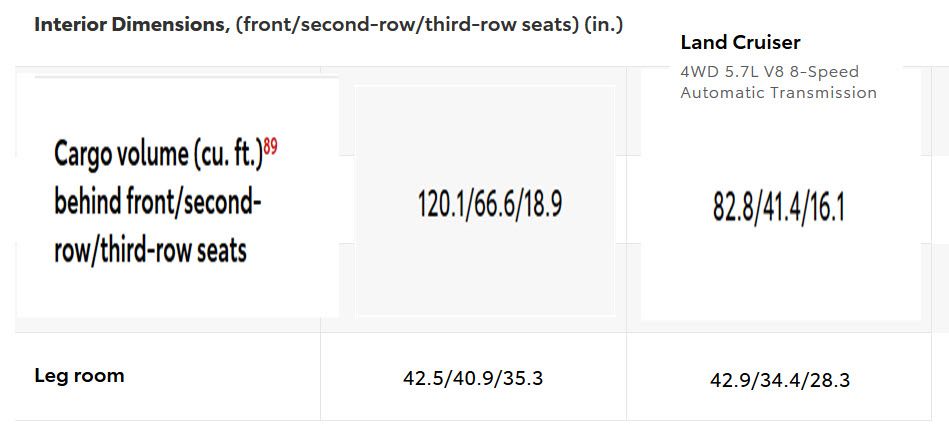Select the 120.1/66.6/18.9 cargo volume value
This screenshot has height=433, width=949.
[x=490, y=204]
